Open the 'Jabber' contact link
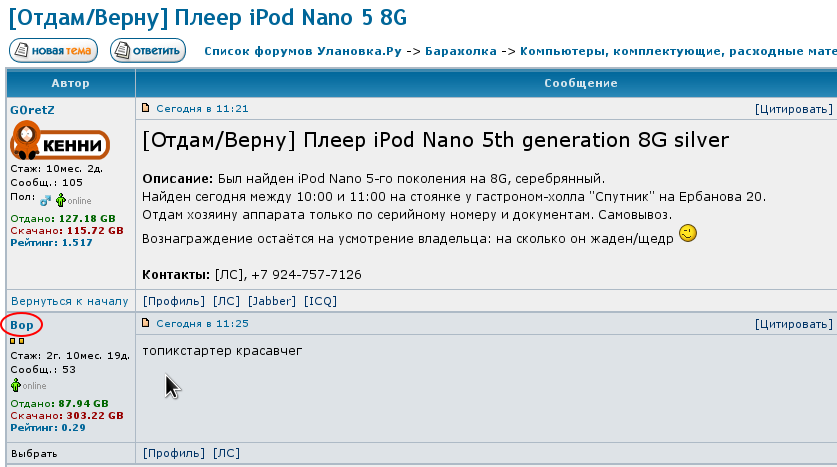837x467 pixels. click(x=272, y=301)
